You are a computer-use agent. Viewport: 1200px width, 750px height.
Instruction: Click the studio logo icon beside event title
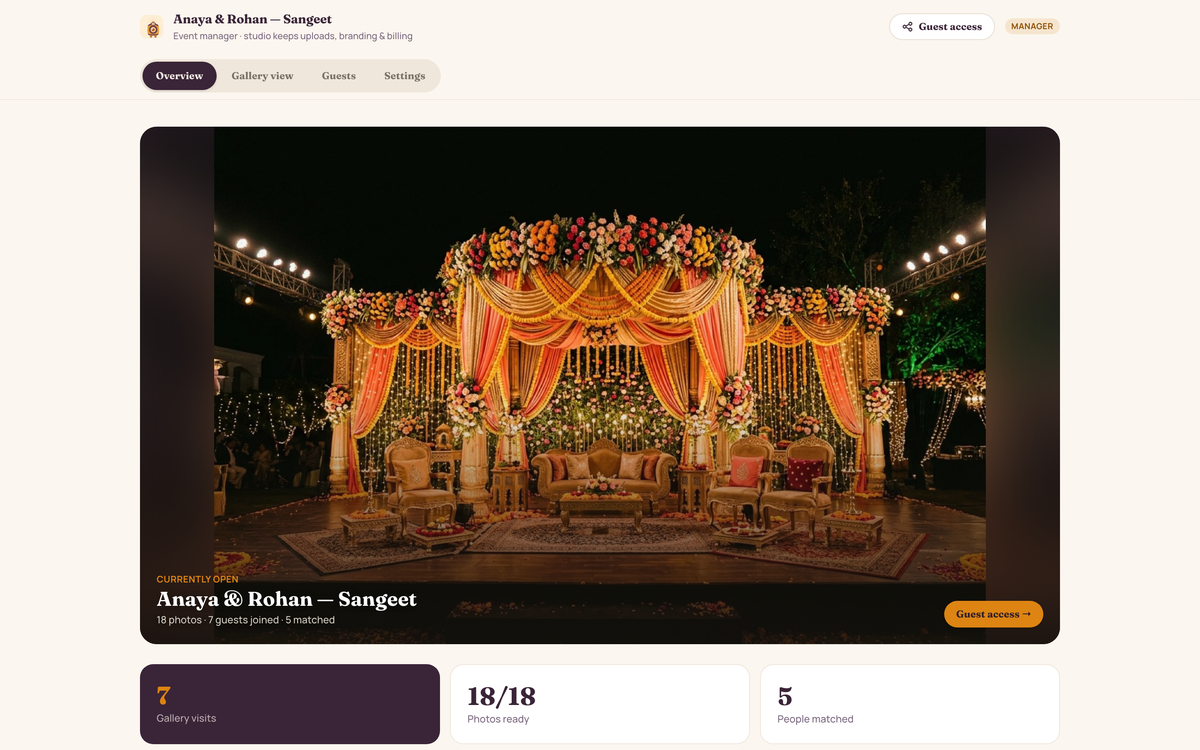click(153, 28)
